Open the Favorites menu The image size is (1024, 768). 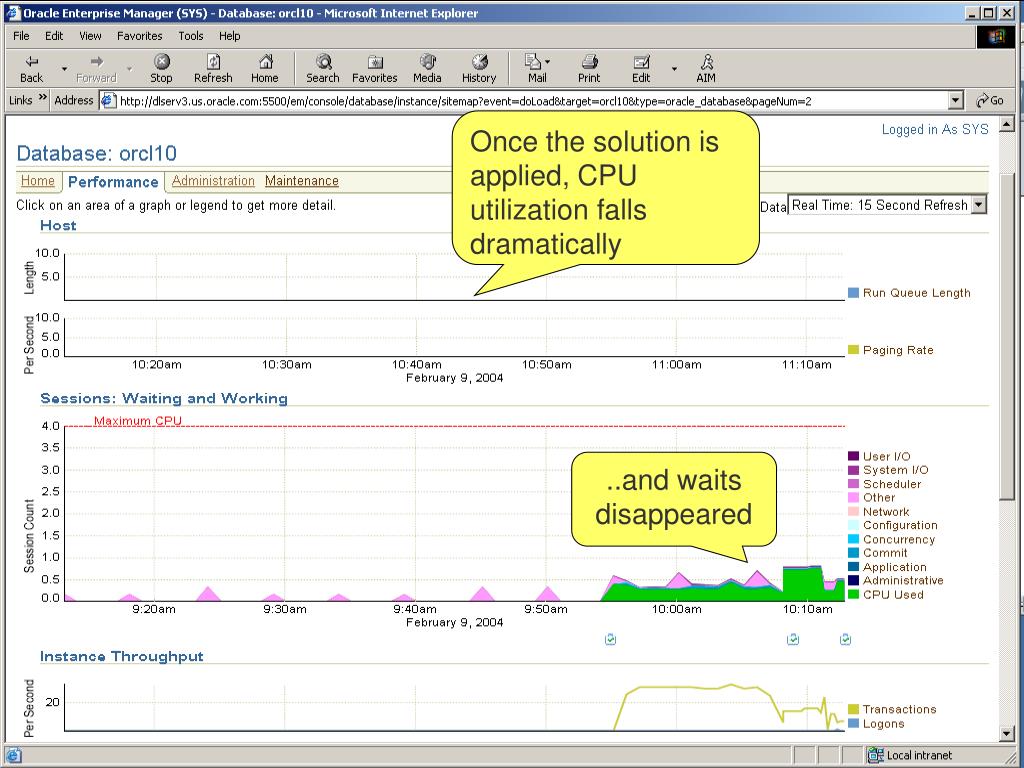click(x=140, y=36)
